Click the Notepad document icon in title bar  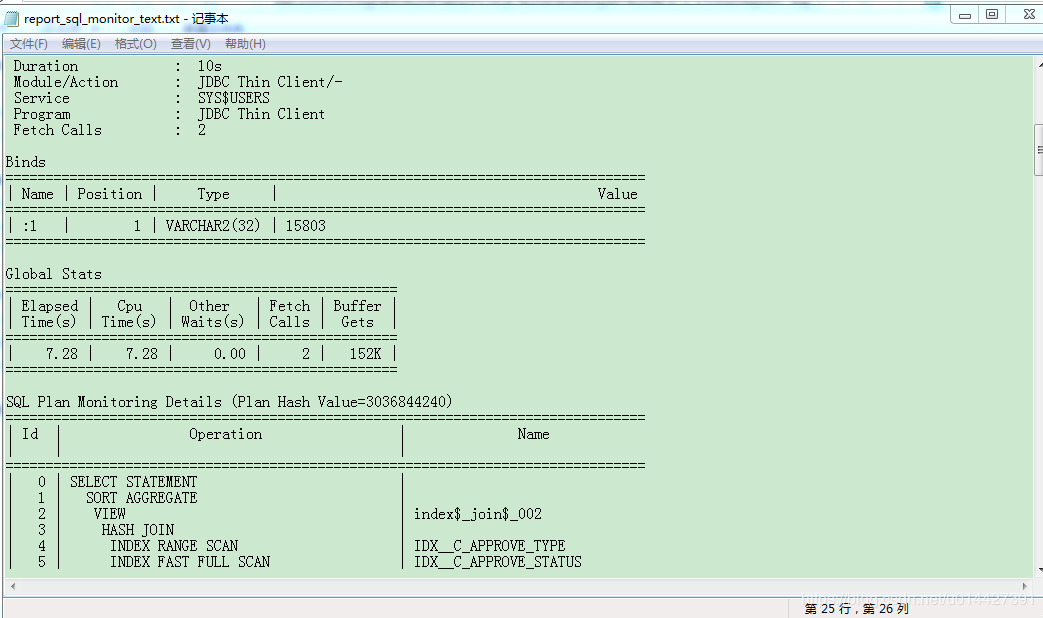click(x=11, y=19)
